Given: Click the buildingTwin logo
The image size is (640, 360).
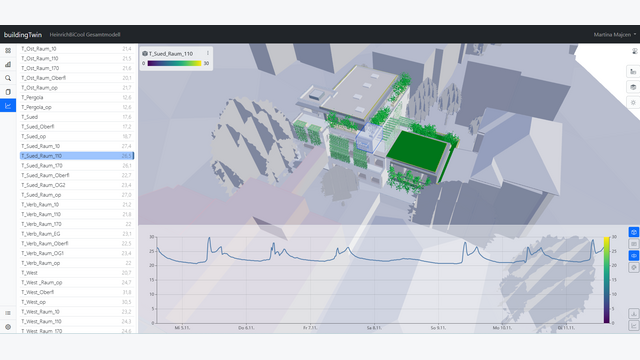Looking at the screenshot, I should [x=23, y=35].
